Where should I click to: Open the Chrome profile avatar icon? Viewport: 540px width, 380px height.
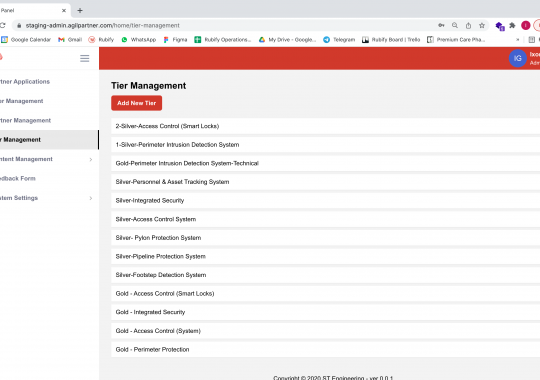click(x=526, y=25)
